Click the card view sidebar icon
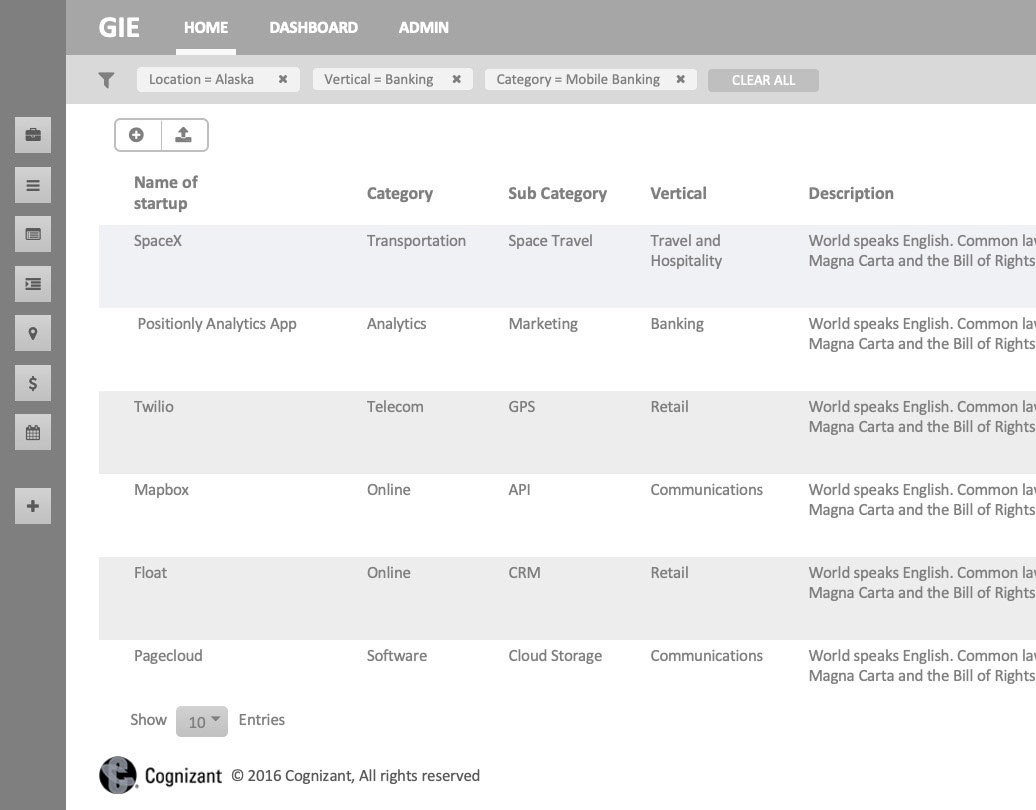The width and height of the screenshot is (1036, 810). point(33,234)
